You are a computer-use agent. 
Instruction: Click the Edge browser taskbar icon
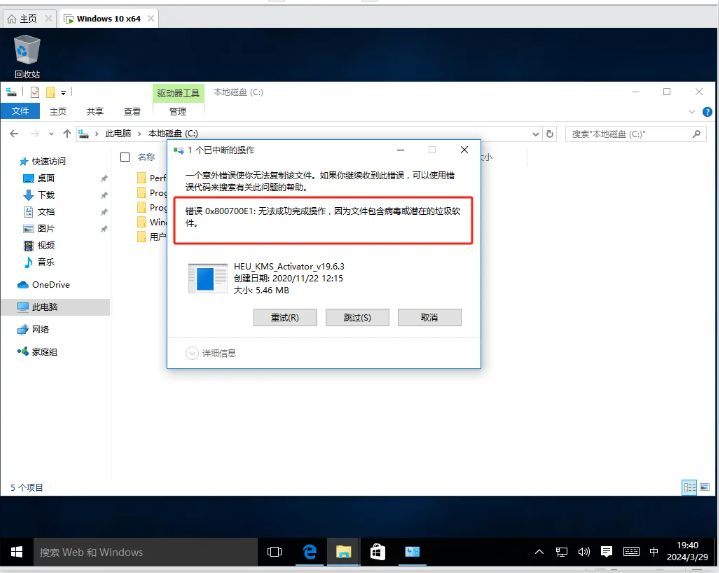[x=310, y=551]
